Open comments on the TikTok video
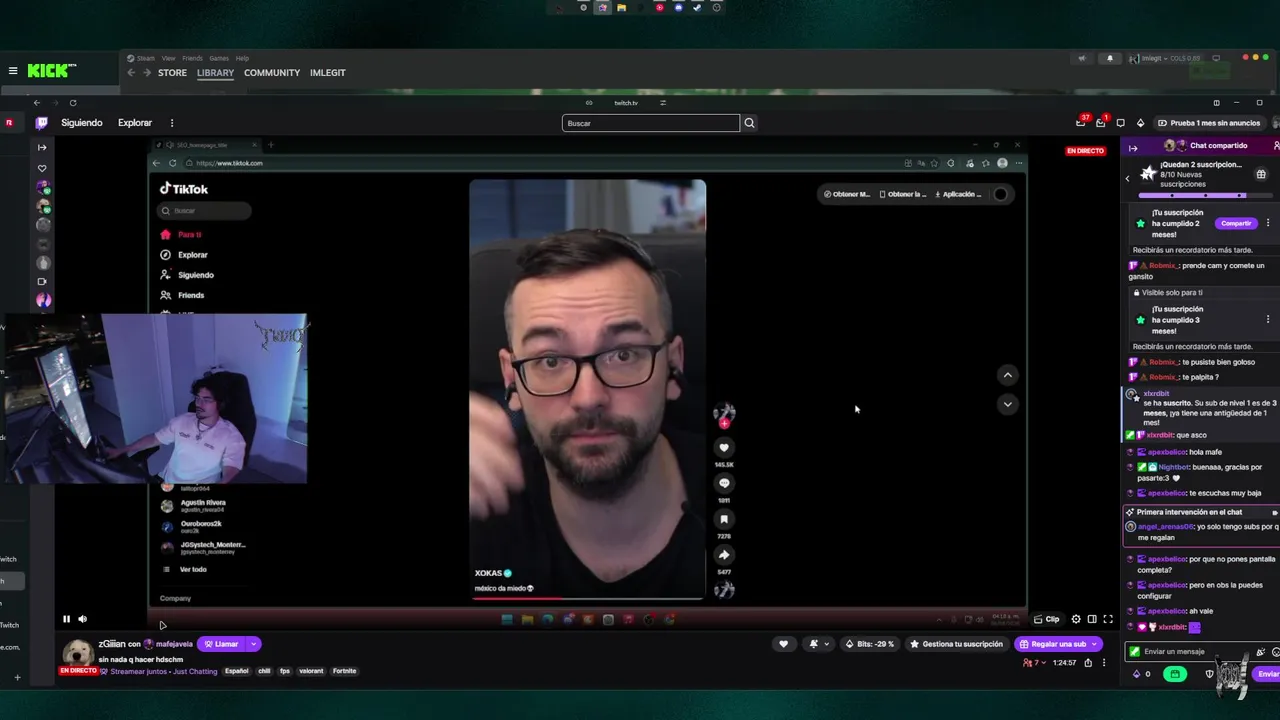Screen dimensions: 1280x720 click(x=724, y=483)
